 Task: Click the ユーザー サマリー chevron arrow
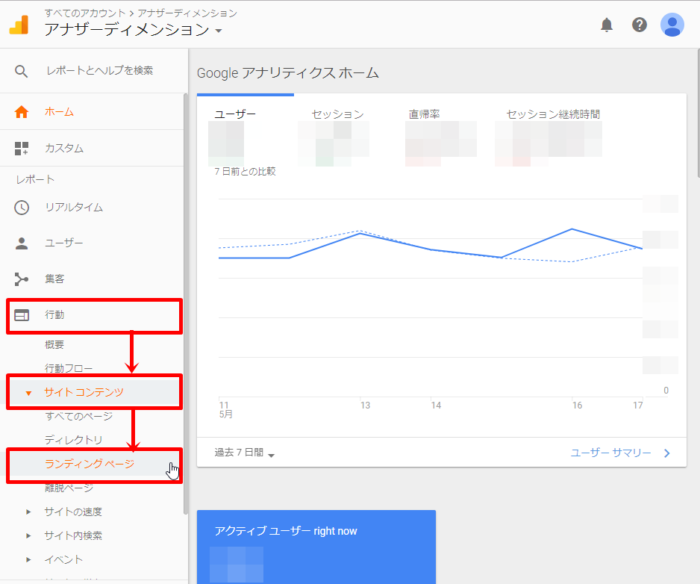pyautogui.click(x=667, y=453)
